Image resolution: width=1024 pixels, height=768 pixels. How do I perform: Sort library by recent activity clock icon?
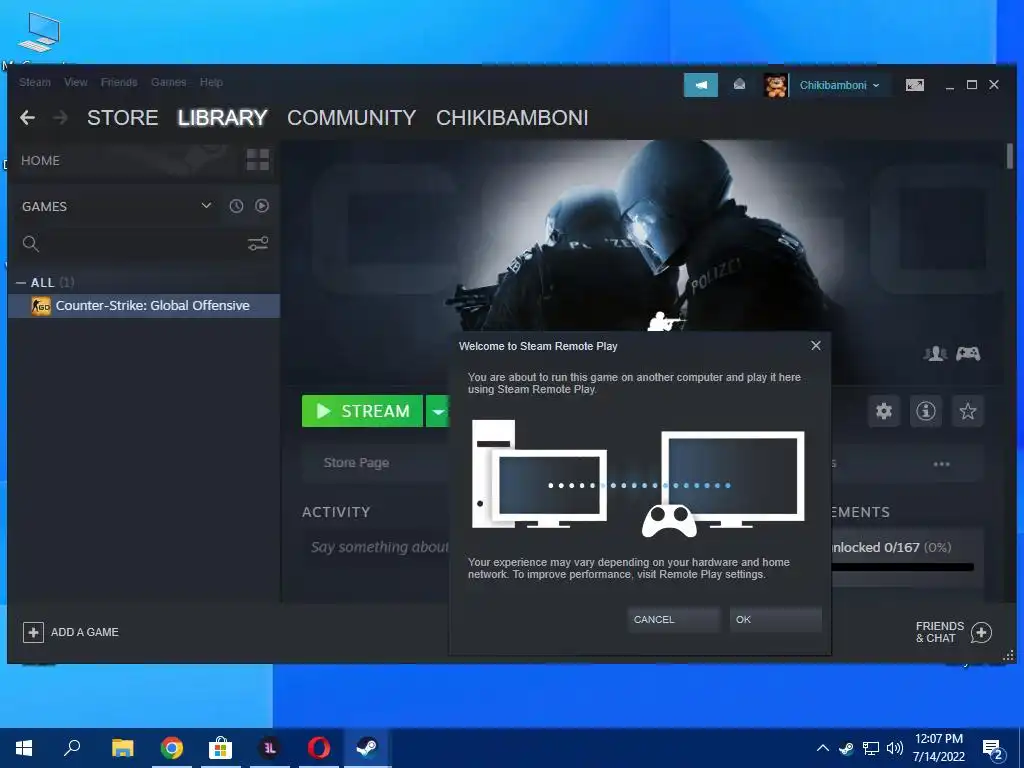coord(236,206)
